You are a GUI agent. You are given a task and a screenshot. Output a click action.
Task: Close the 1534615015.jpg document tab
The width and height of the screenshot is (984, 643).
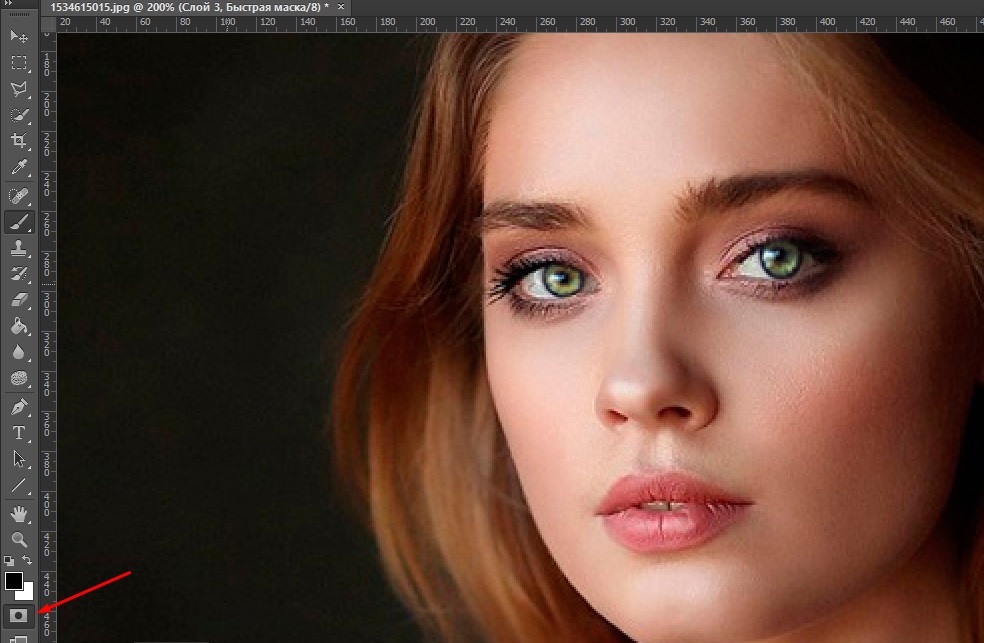click(341, 7)
